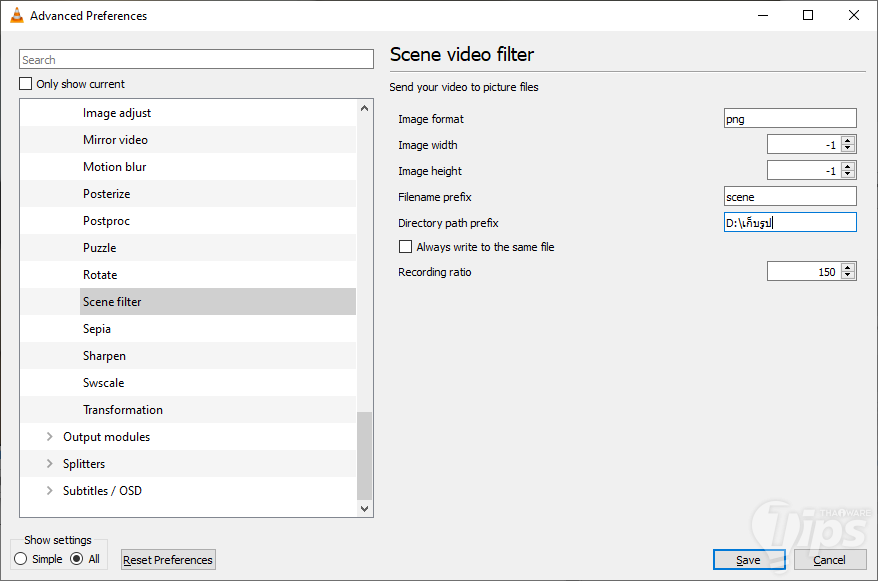The height and width of the screenshot is (581, 878).
Task: Expand the Output modules tree node
Action: click(49, 437)
